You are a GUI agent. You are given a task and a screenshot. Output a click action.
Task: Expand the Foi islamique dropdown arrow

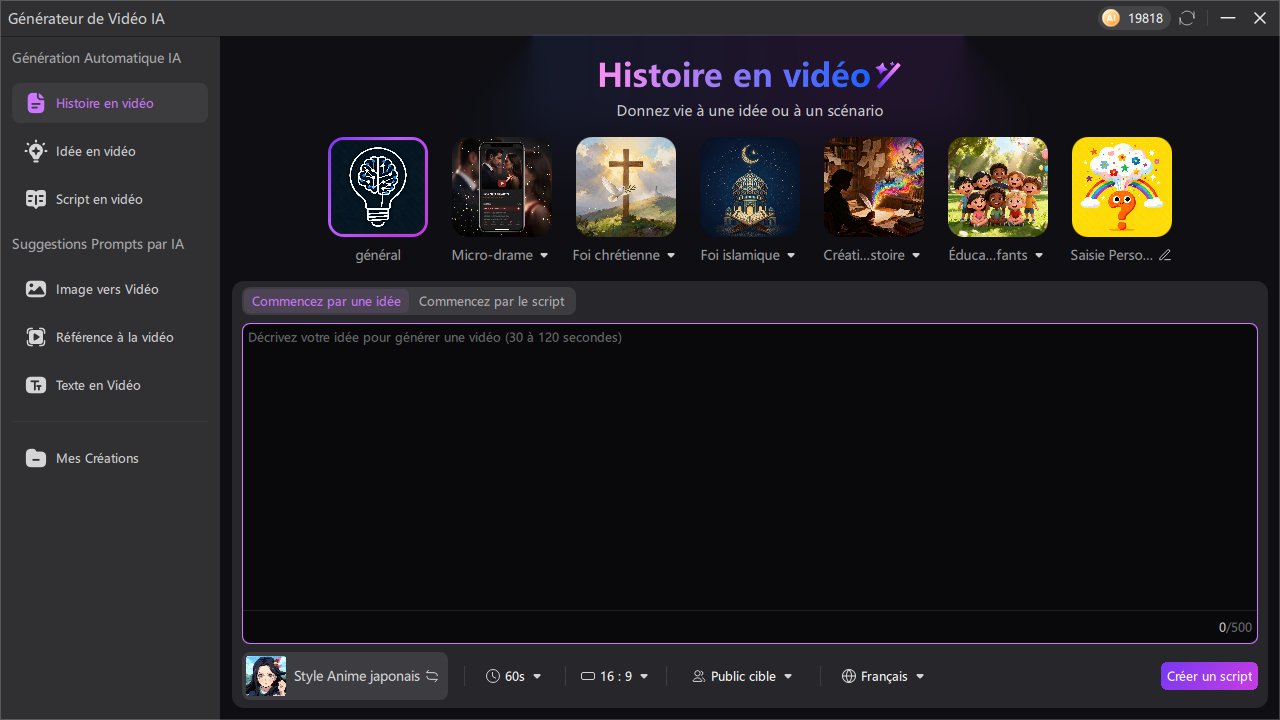click(x=791, y=256)
